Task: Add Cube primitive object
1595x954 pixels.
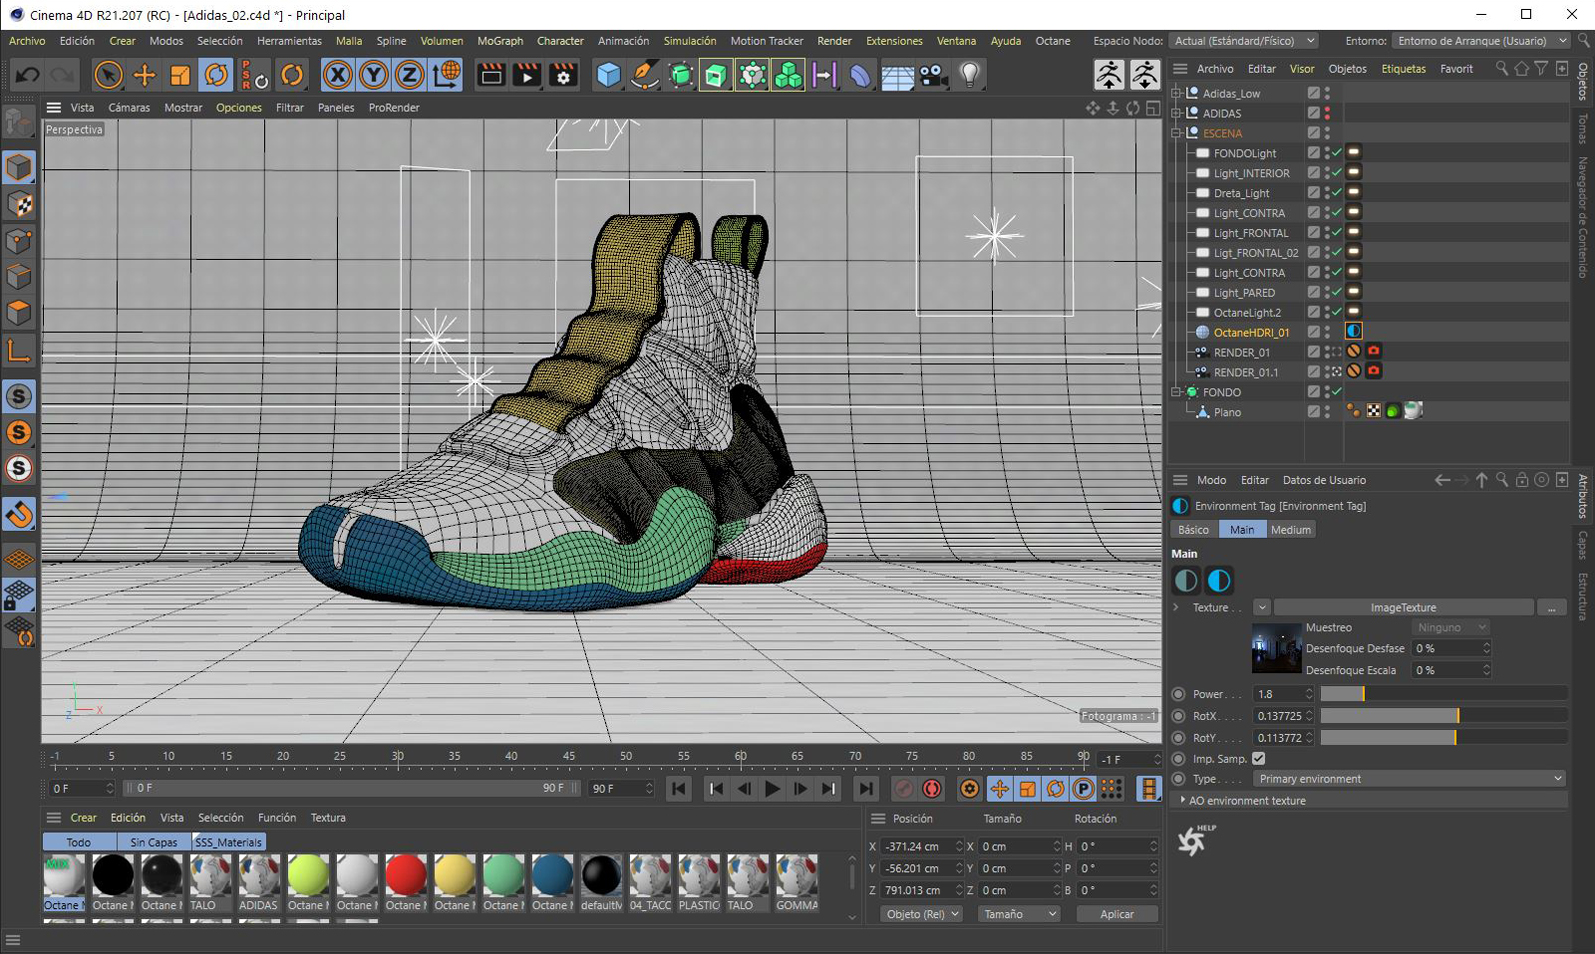Action: 608,75
